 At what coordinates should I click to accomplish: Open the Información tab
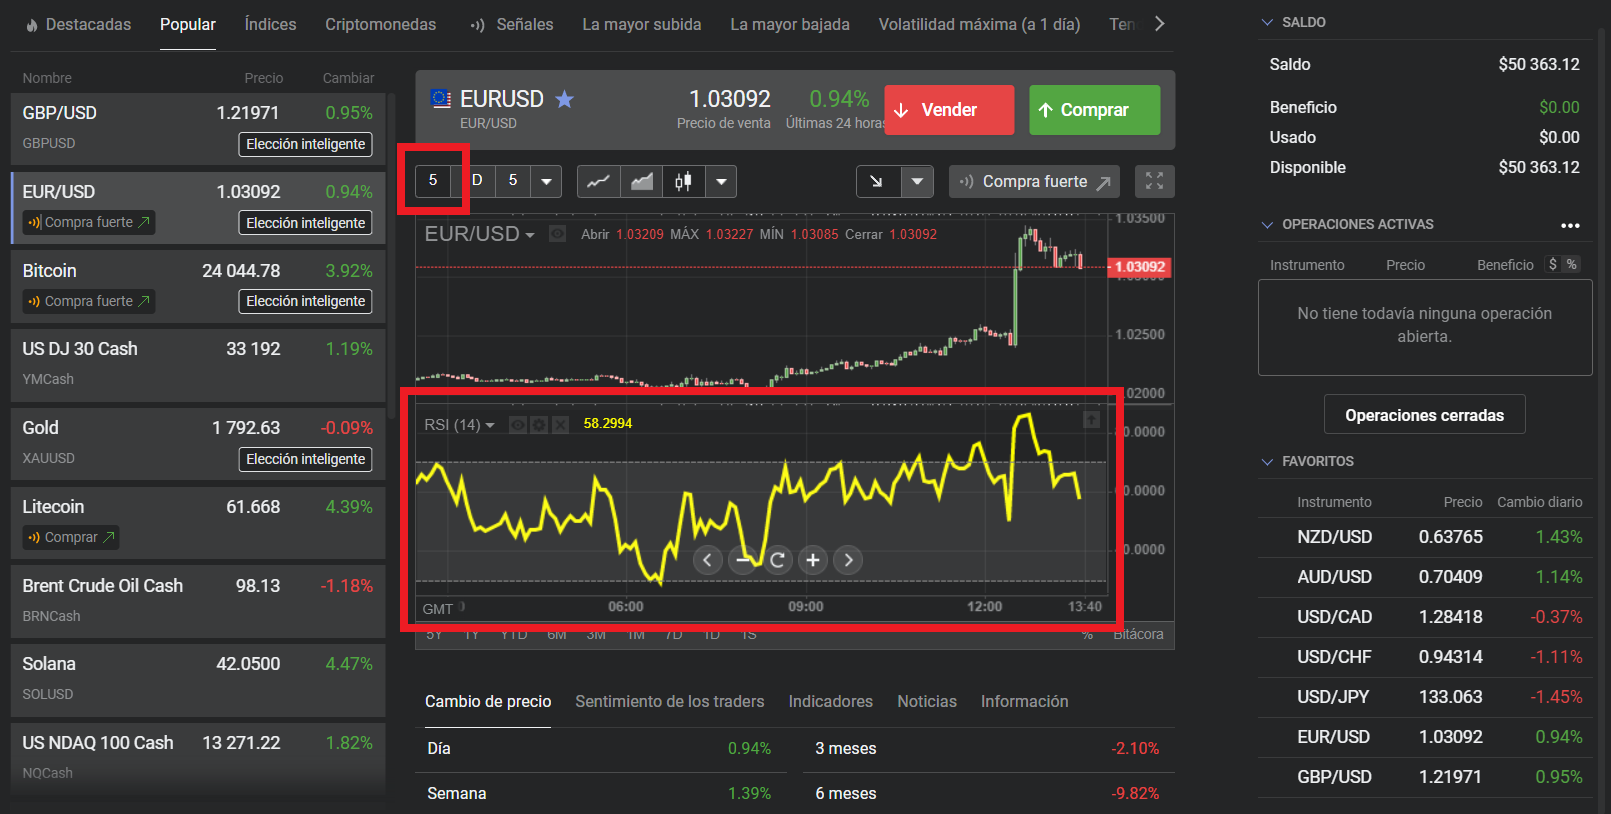(1024, 702)
